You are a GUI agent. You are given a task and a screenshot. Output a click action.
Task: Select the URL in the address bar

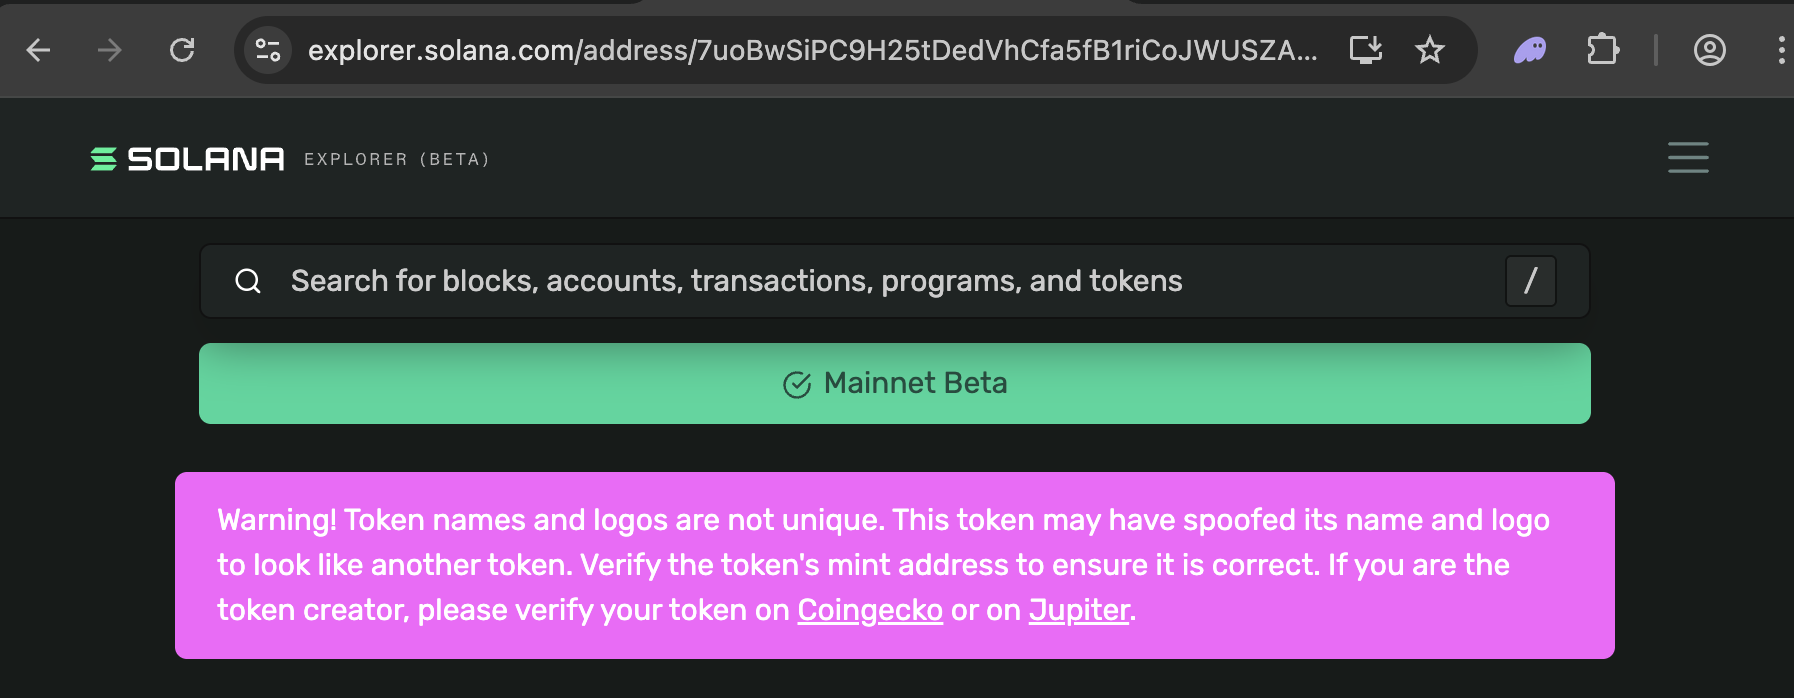[x=813, y=50]
